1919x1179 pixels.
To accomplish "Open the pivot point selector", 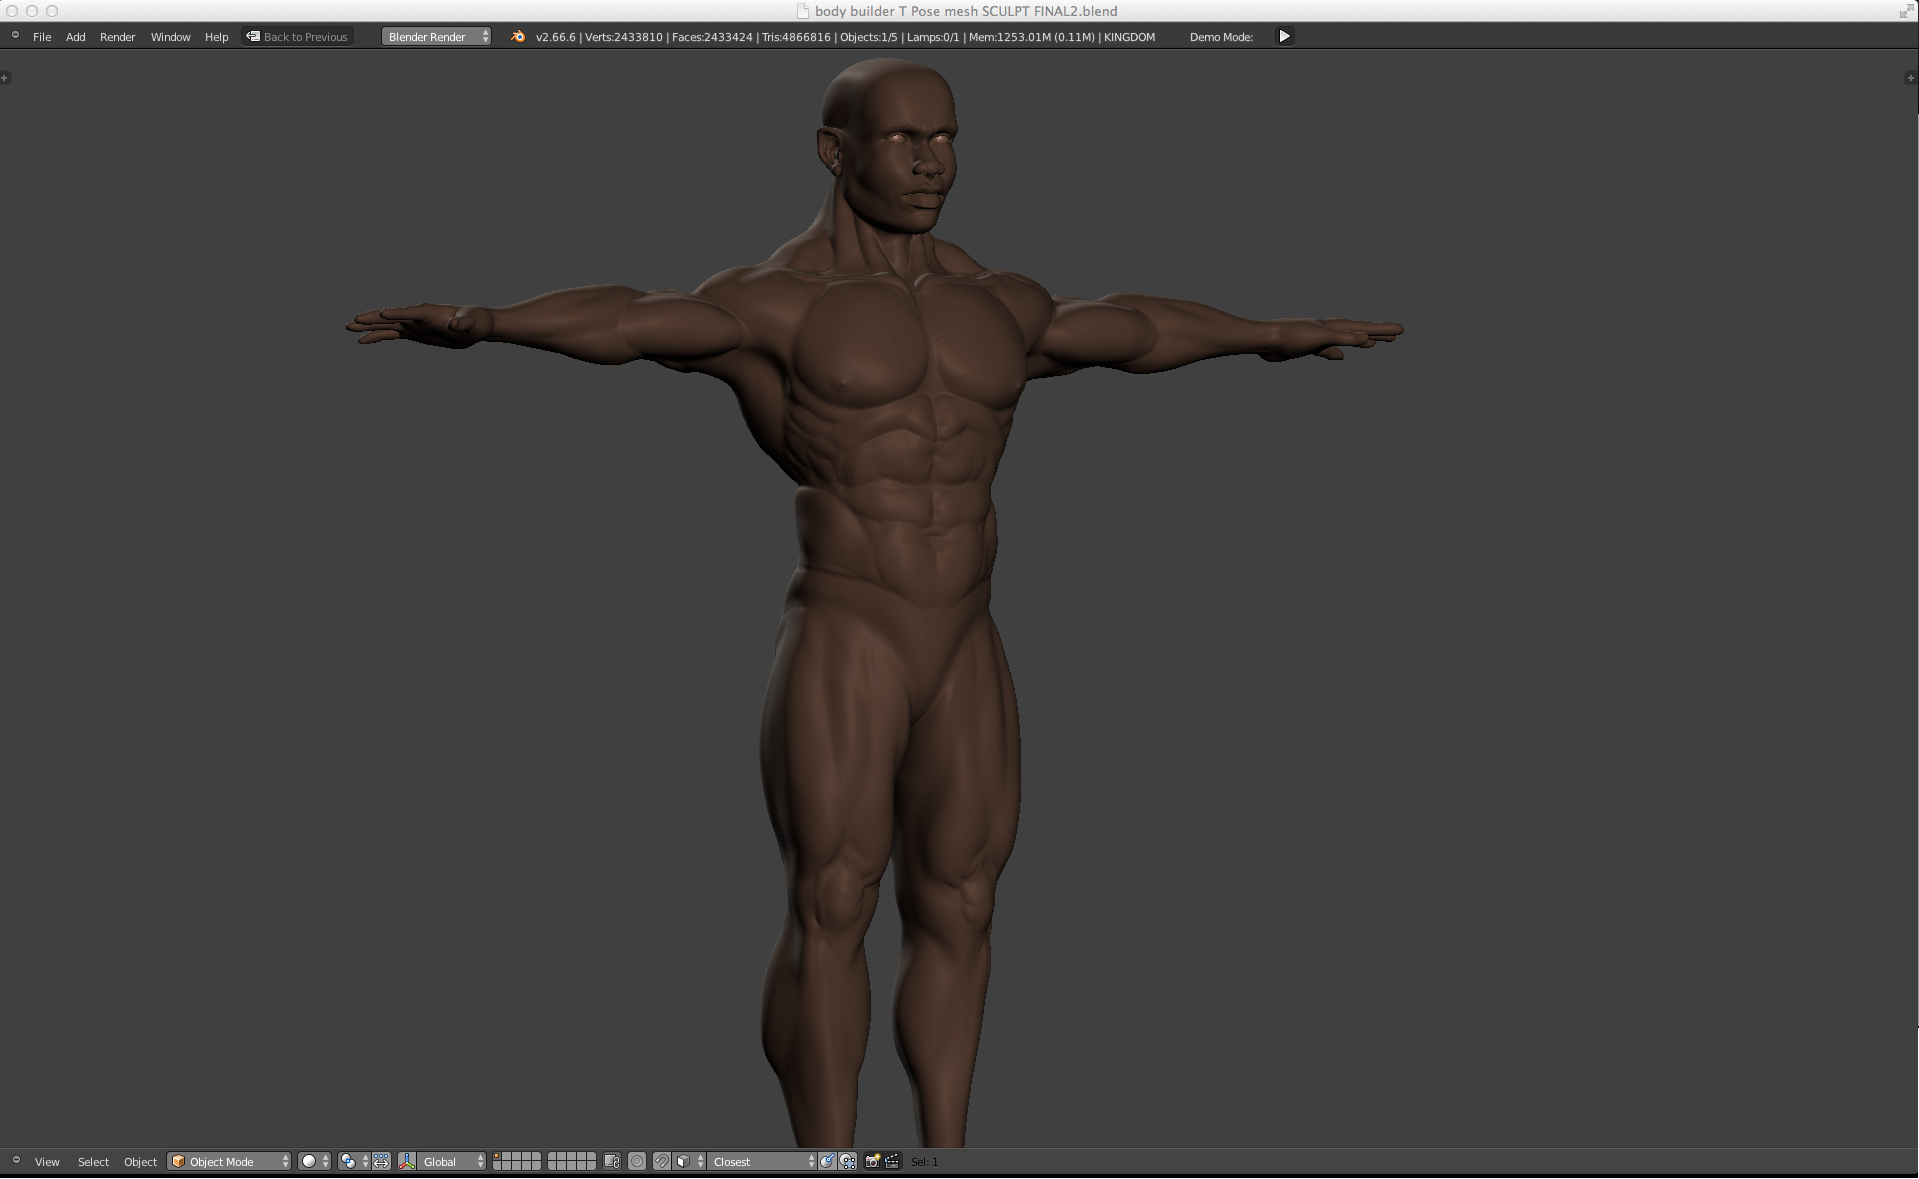I will click(x=354, y=1162).
